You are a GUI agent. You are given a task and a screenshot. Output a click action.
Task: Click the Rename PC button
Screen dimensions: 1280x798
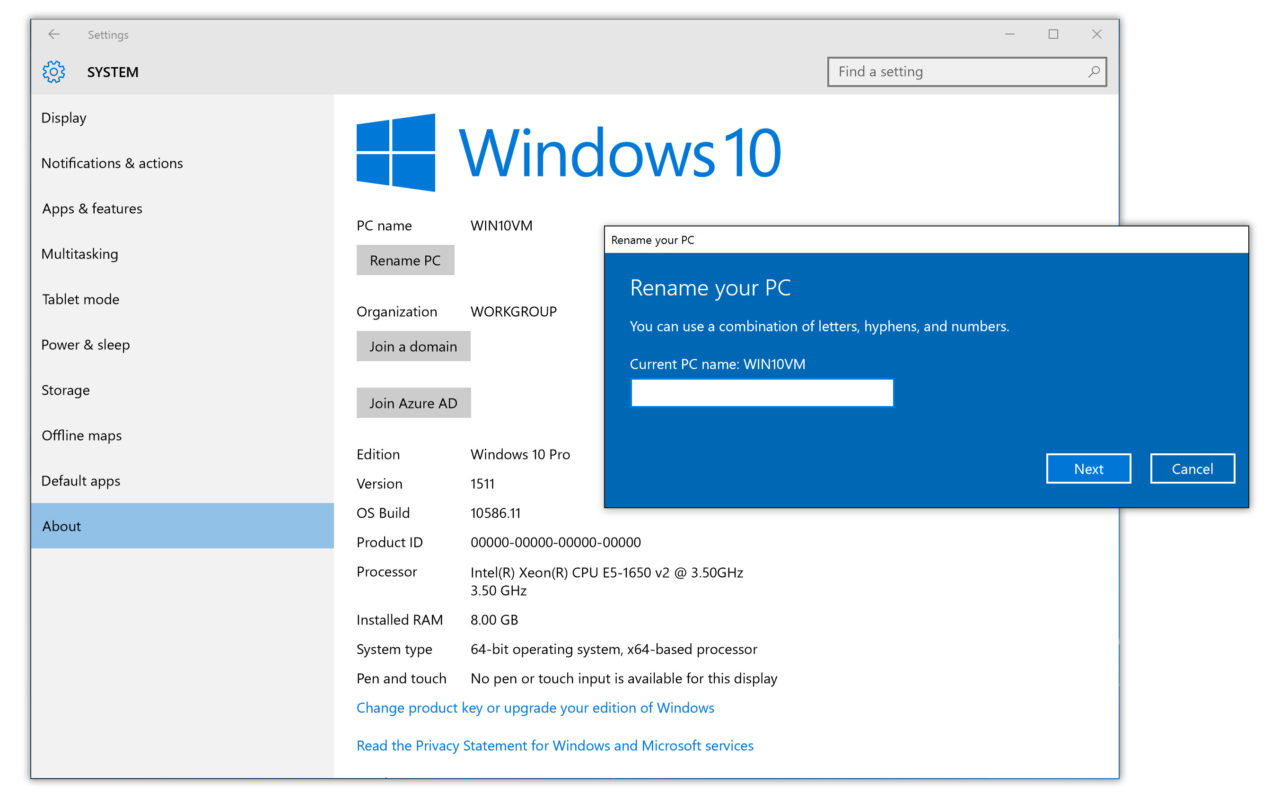(405, 260)
